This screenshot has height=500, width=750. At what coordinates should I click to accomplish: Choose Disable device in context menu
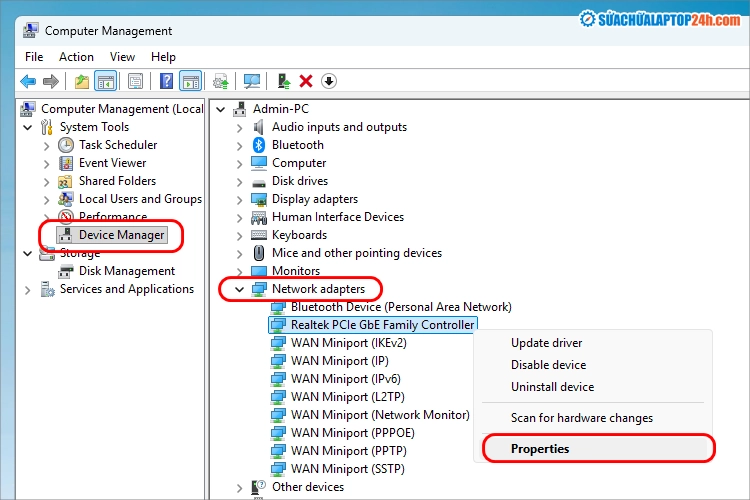tap(548, 365)
